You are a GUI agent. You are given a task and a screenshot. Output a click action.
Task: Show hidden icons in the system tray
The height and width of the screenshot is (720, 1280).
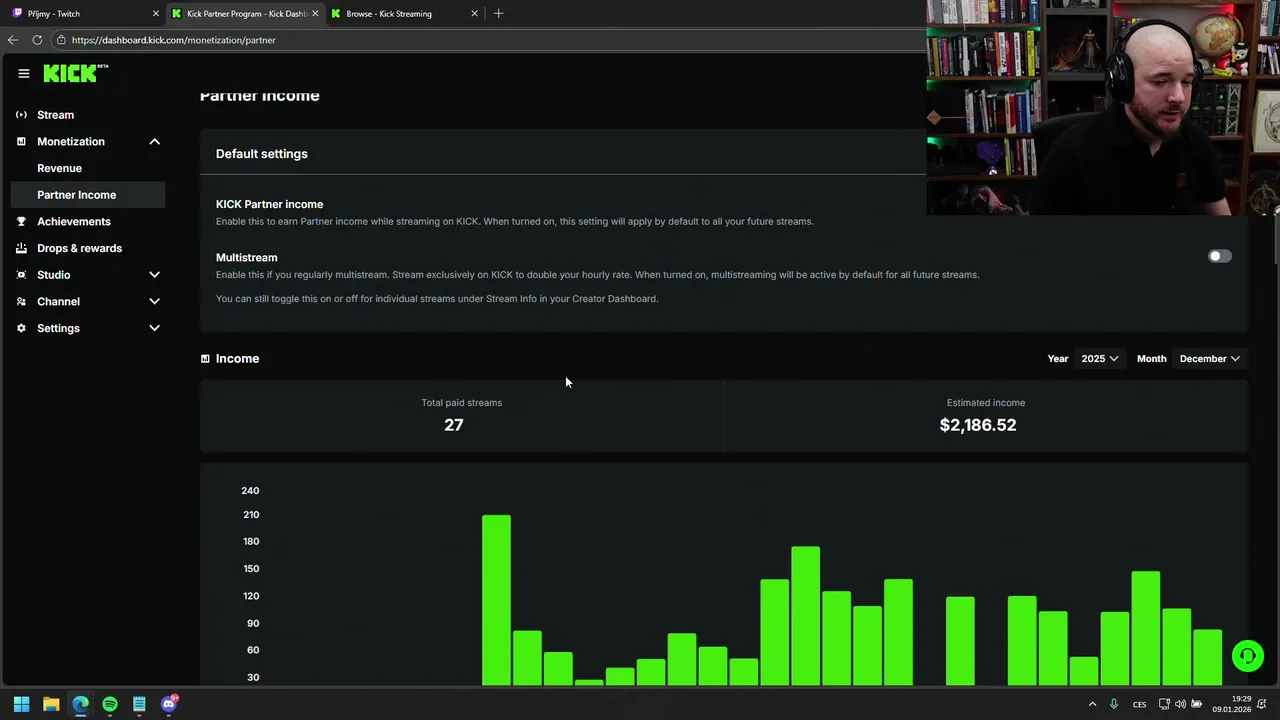coord(1092,704)
